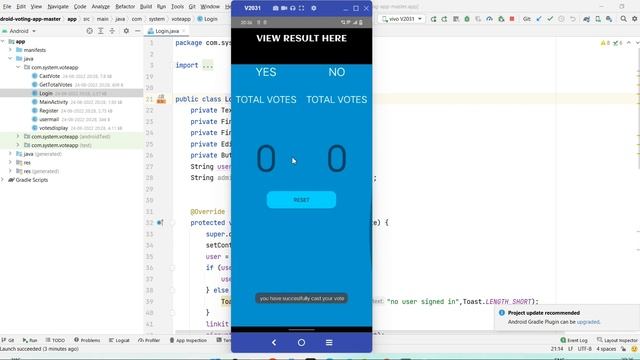Select the CastVote class file
The image size is (640, 360).
click(49, 76)
